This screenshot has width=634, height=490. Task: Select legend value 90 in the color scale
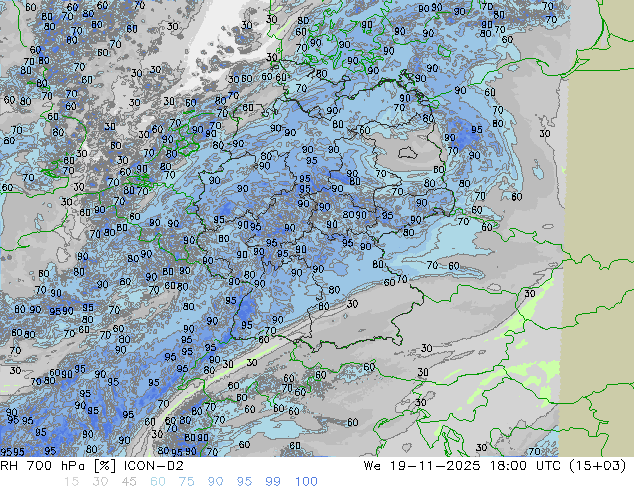click(215, 482)
